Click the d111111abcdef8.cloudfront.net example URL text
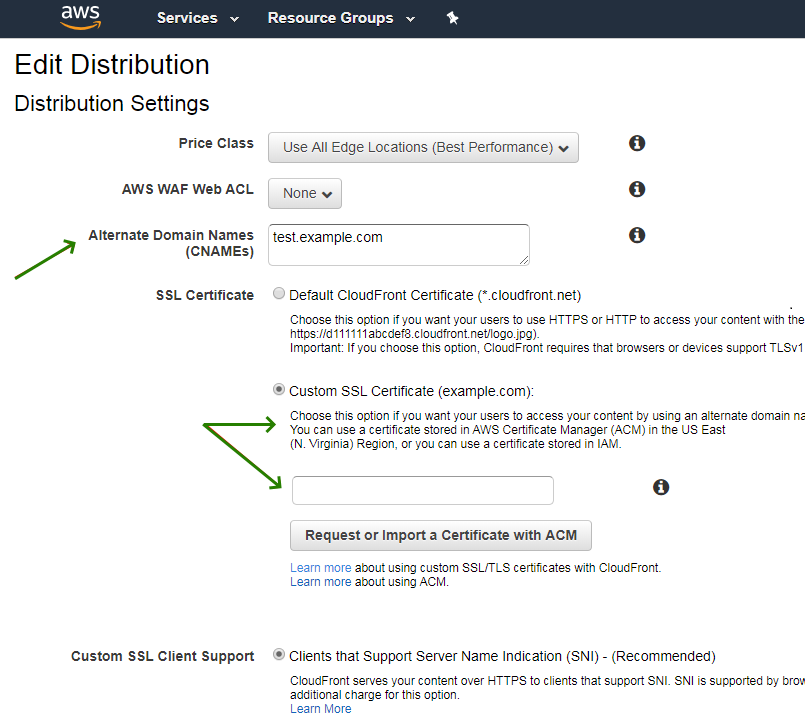The image size is (805, 726). pos(414,334)
